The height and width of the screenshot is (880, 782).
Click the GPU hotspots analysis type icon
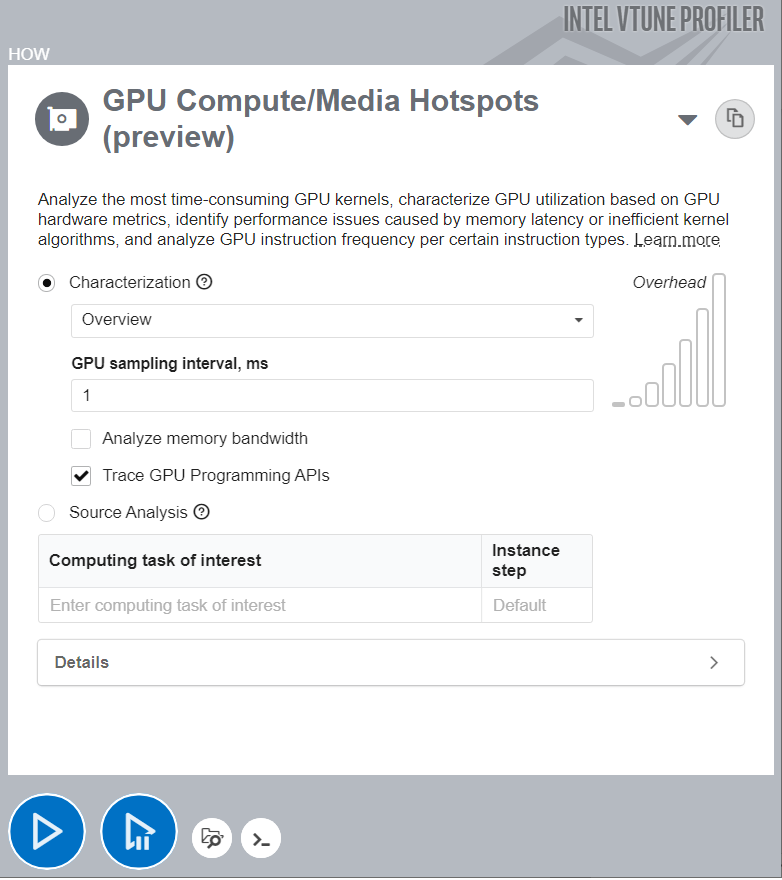coord(62,119)
